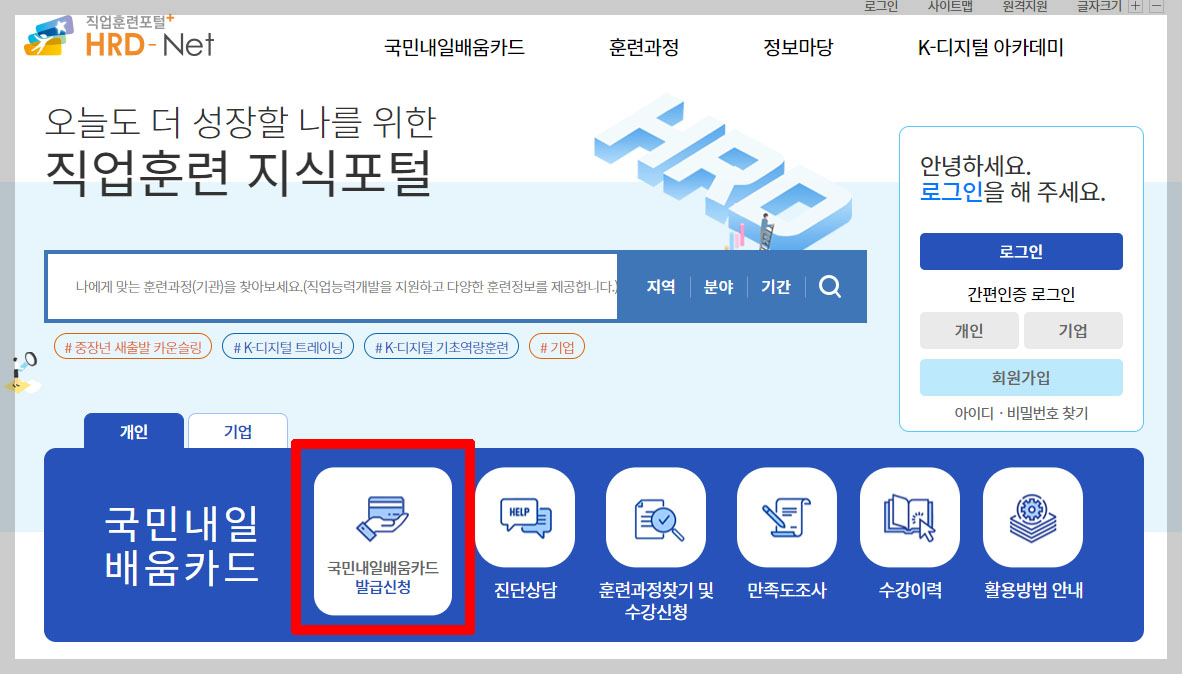The height and width of the screenshot is (674, 1182).
Task: Open 훈련과정 top menu
Action: [x=644, y=47]
